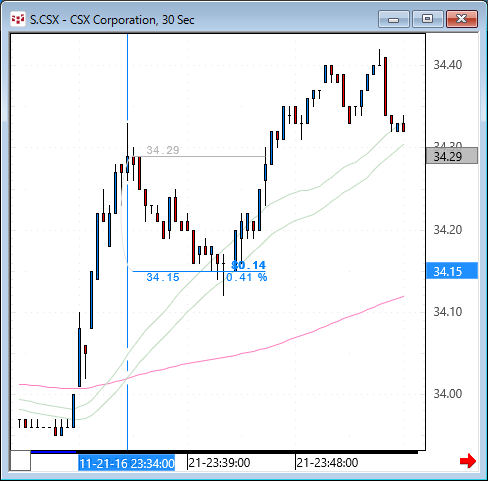The width and height of the screenshot is (488, 481).
Task: Click the $0.14 measurement label on chart
Action: (248, 265)
